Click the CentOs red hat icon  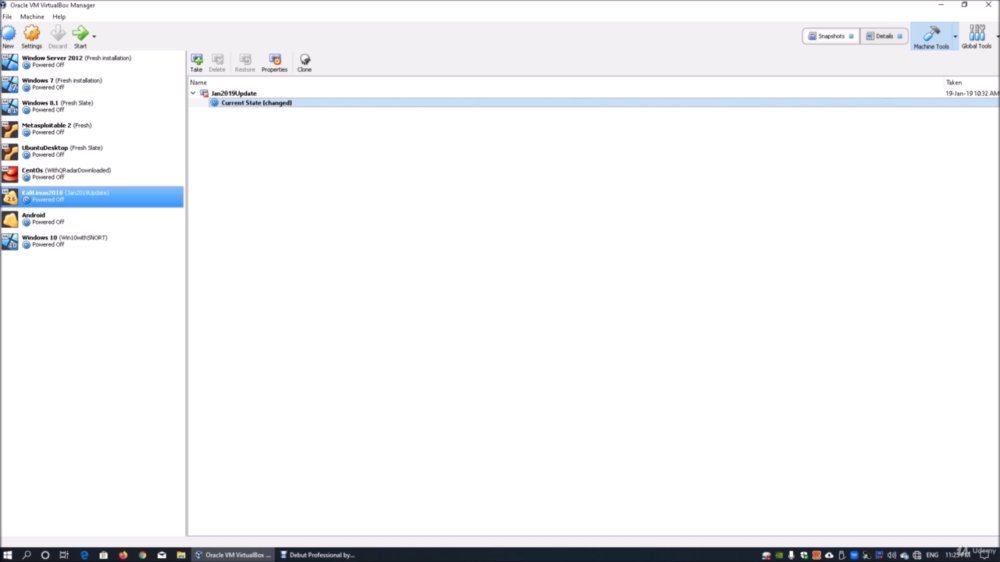10,174
